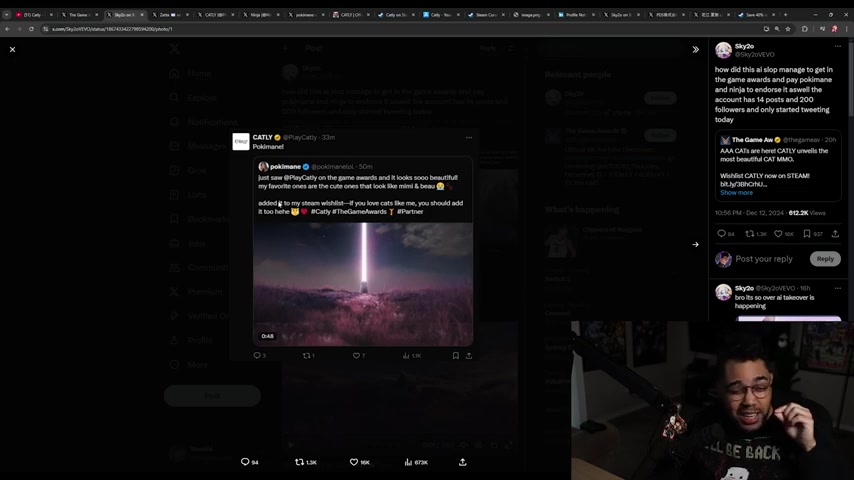The image size is (854, 480).
Task: Switch to the Profile Not browser tab
Action: point(576,15)
